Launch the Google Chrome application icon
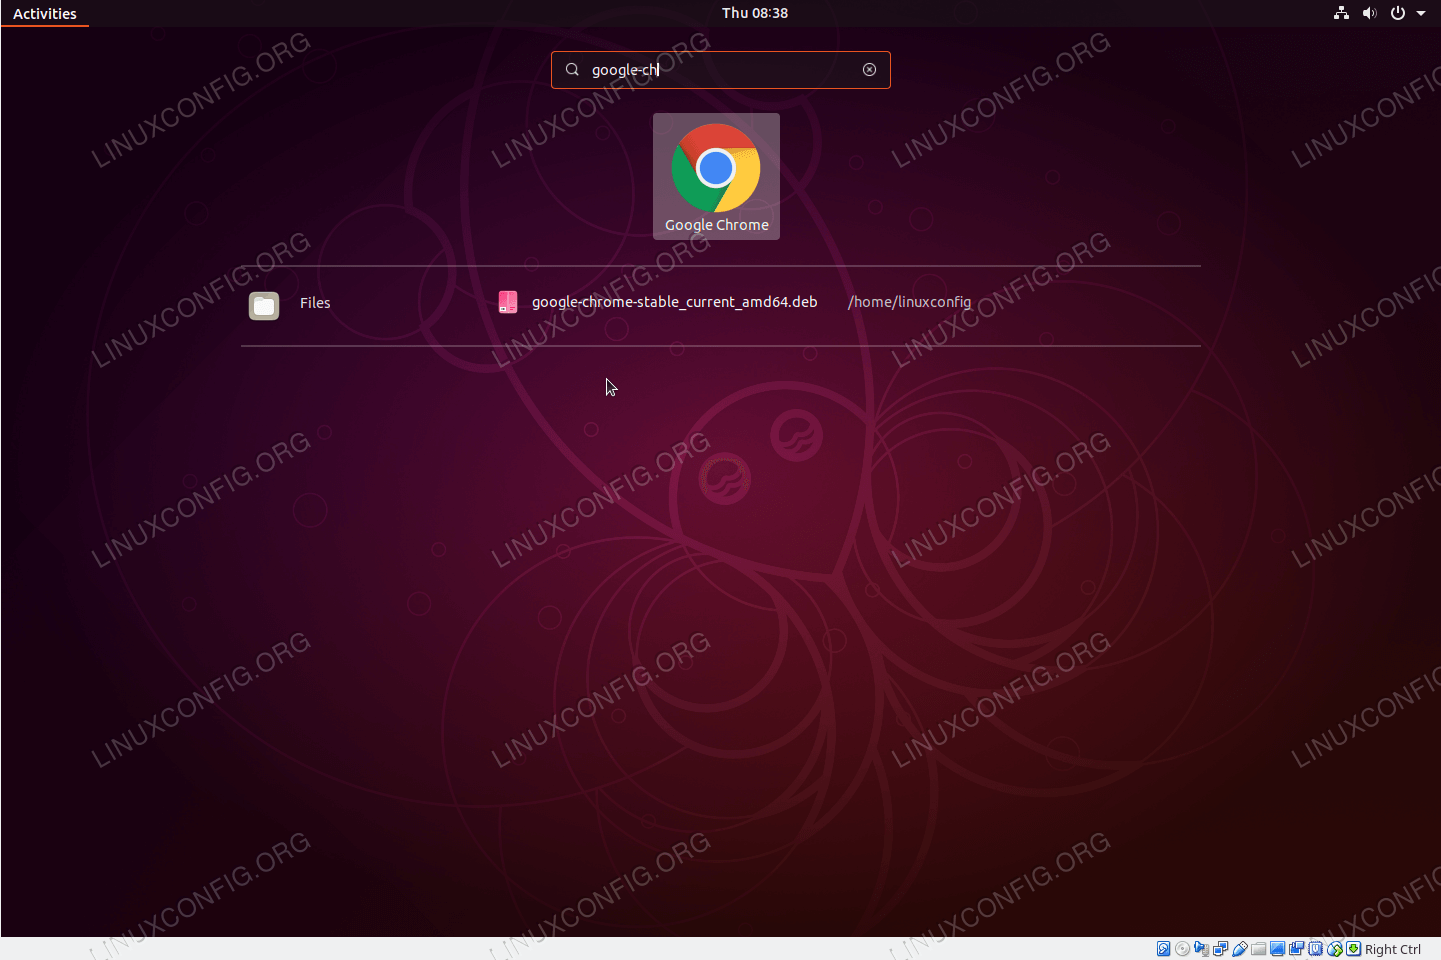The width and height of the screenshot is (1441, 960). coord(716,176)
